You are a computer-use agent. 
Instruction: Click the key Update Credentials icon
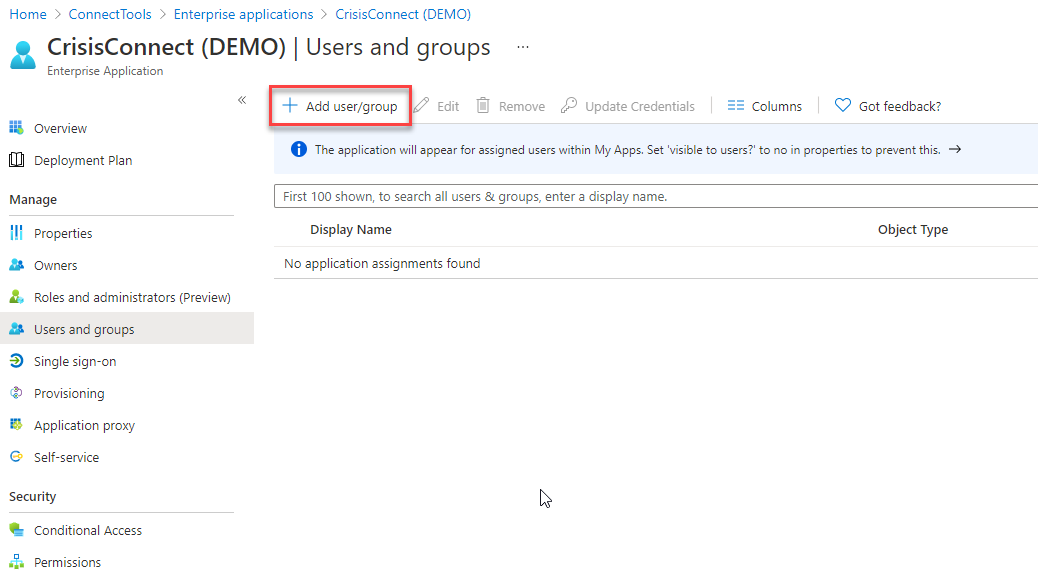click(569, 105)
